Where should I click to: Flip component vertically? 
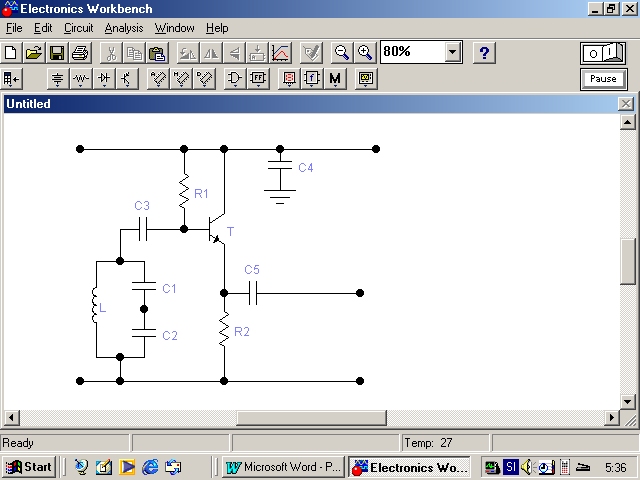click(x=234, y=53)
